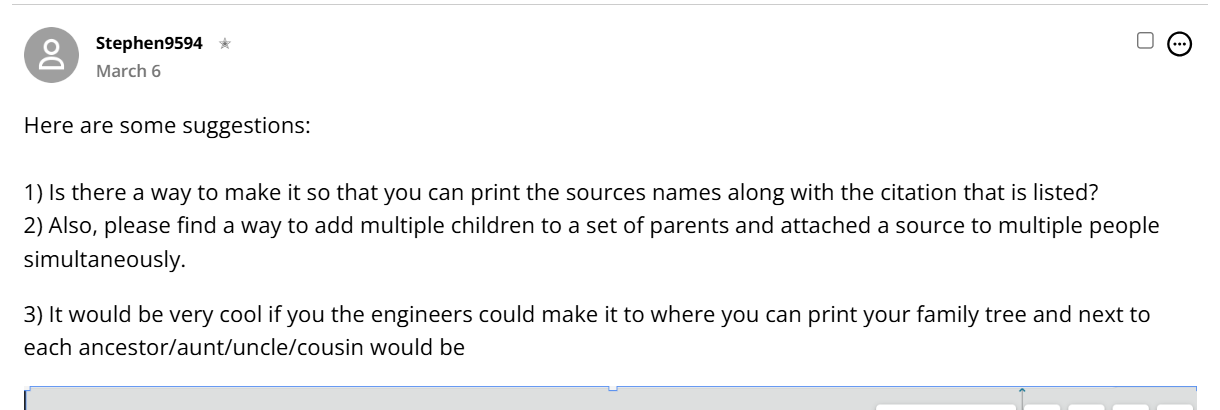Screen dimensions: 1220x410
Task: Click the third small square button in embedded image
Action: coord(1128,407)
